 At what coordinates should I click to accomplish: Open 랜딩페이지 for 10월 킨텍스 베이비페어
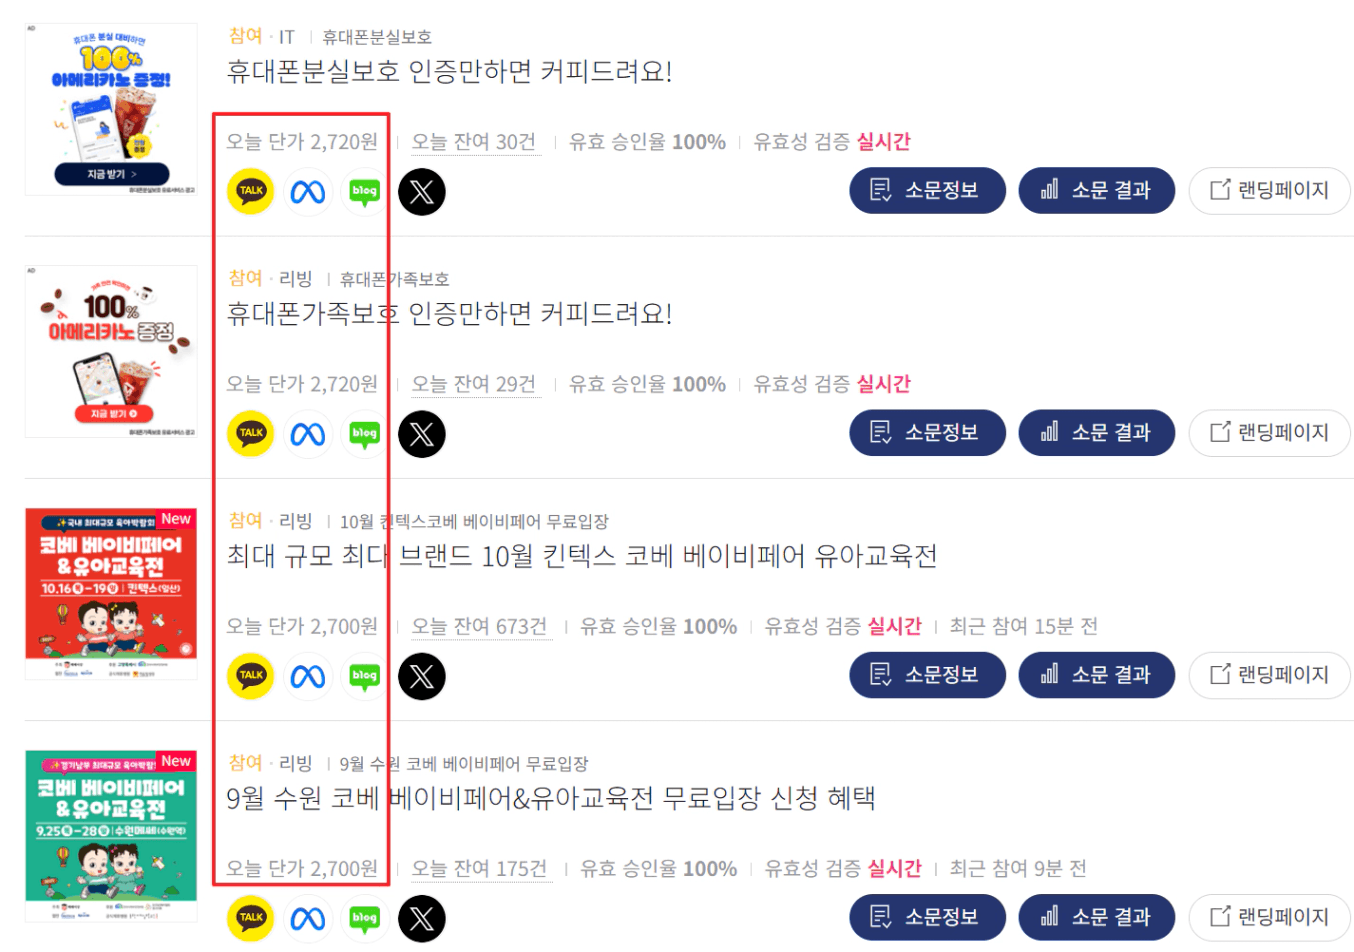[1269, 675]
